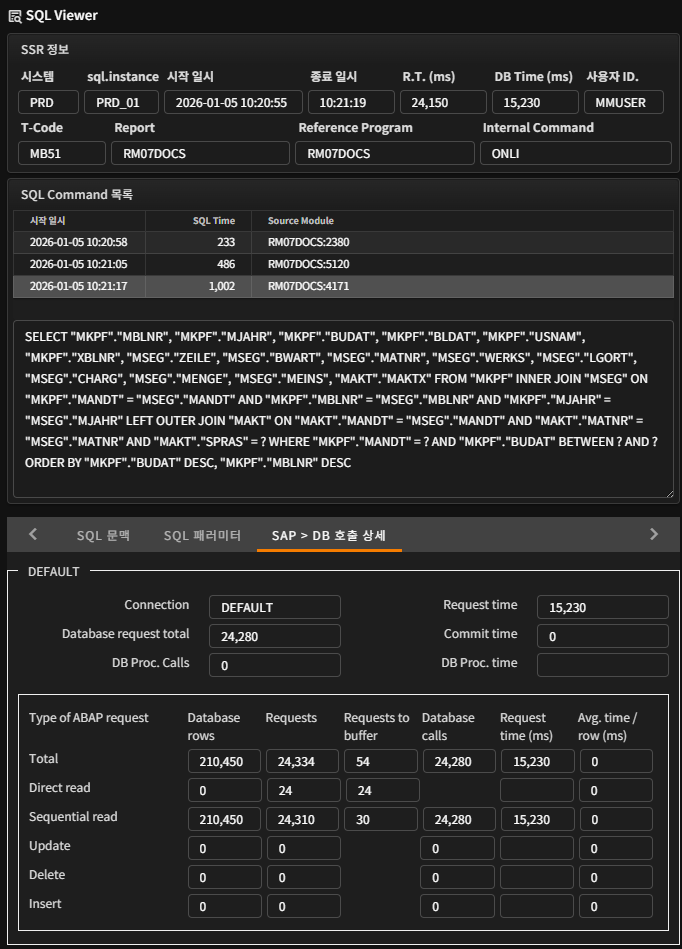682x949 pixels.
Task: Sort by SQL Time column header
Action: coord(198,221)
